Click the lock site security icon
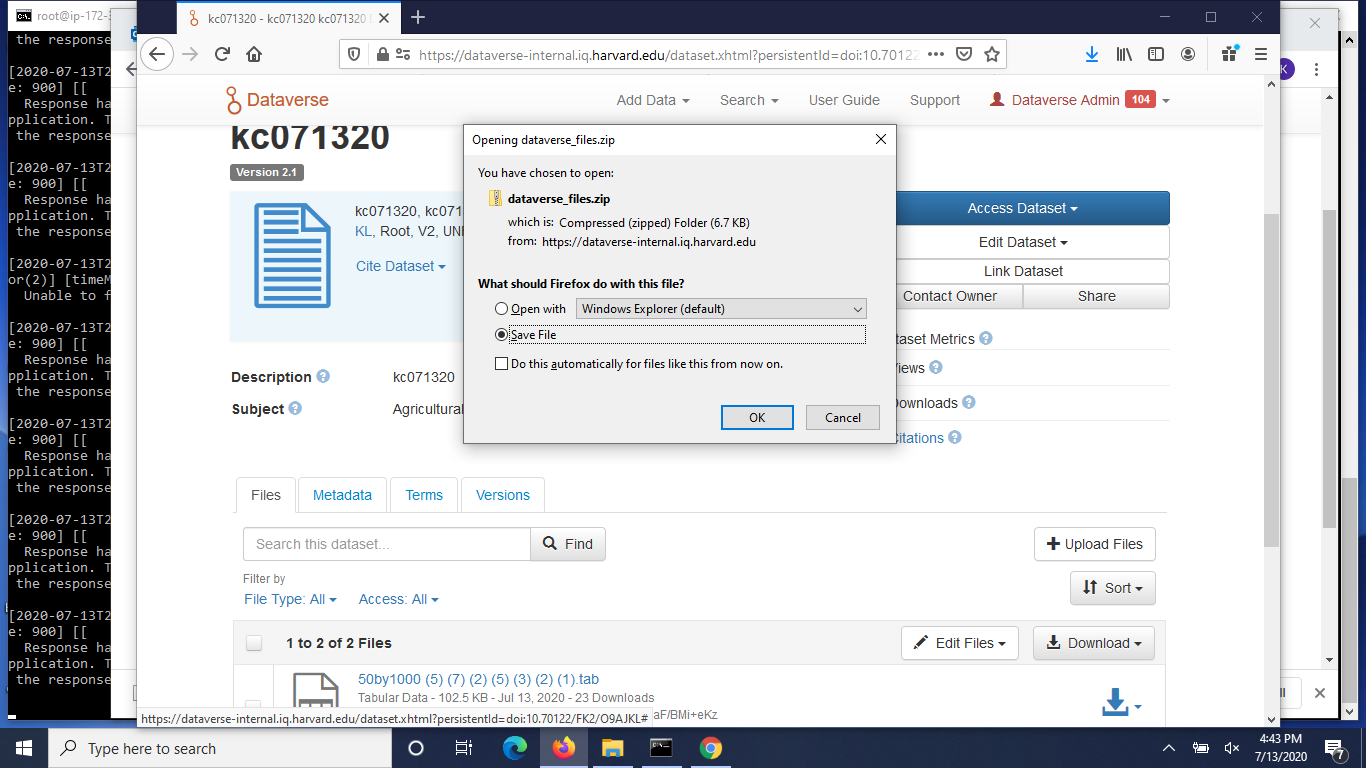The width and height of the screenshot is (1366, 768). click(x=380, y=55)
